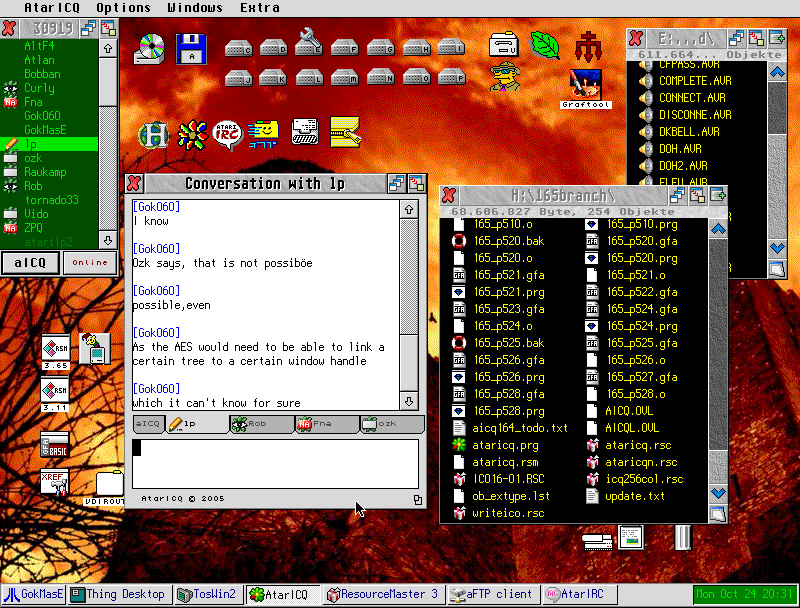
Task: Click the red trident desktop icon
Action: pos(588,46)
